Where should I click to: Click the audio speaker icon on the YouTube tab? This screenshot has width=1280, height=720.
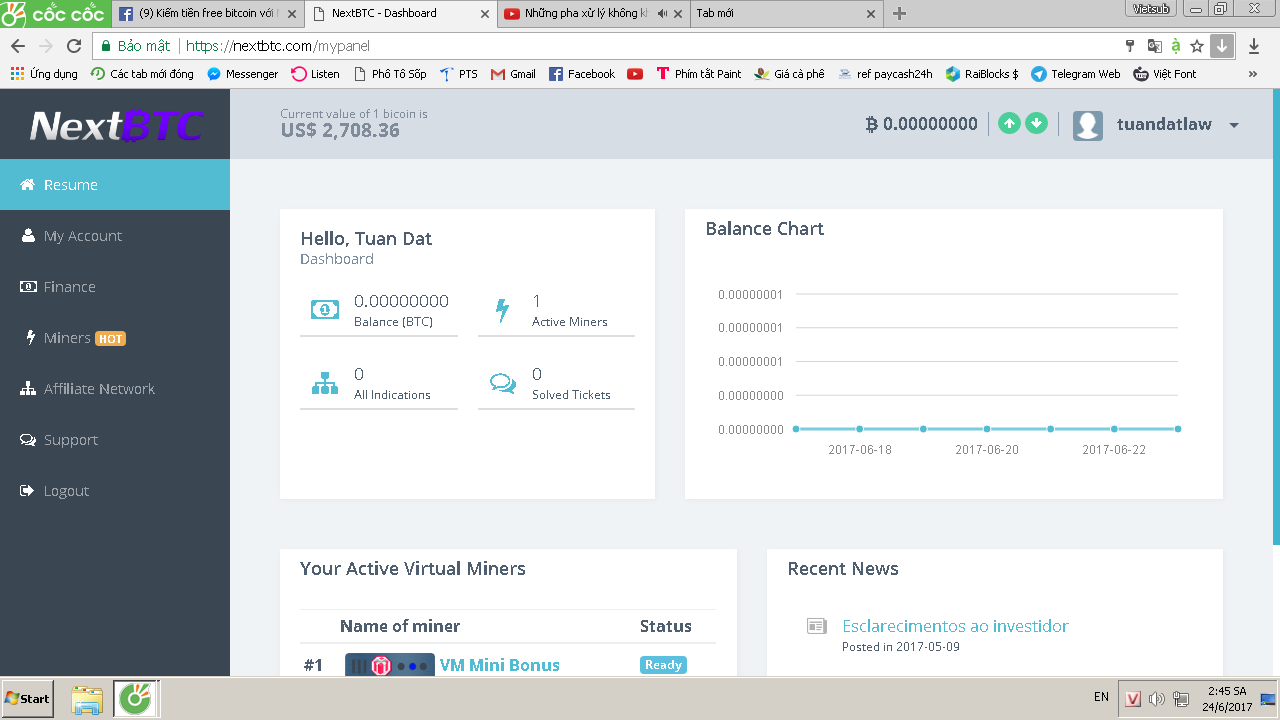pyautogui.click(x=662, y=14)
